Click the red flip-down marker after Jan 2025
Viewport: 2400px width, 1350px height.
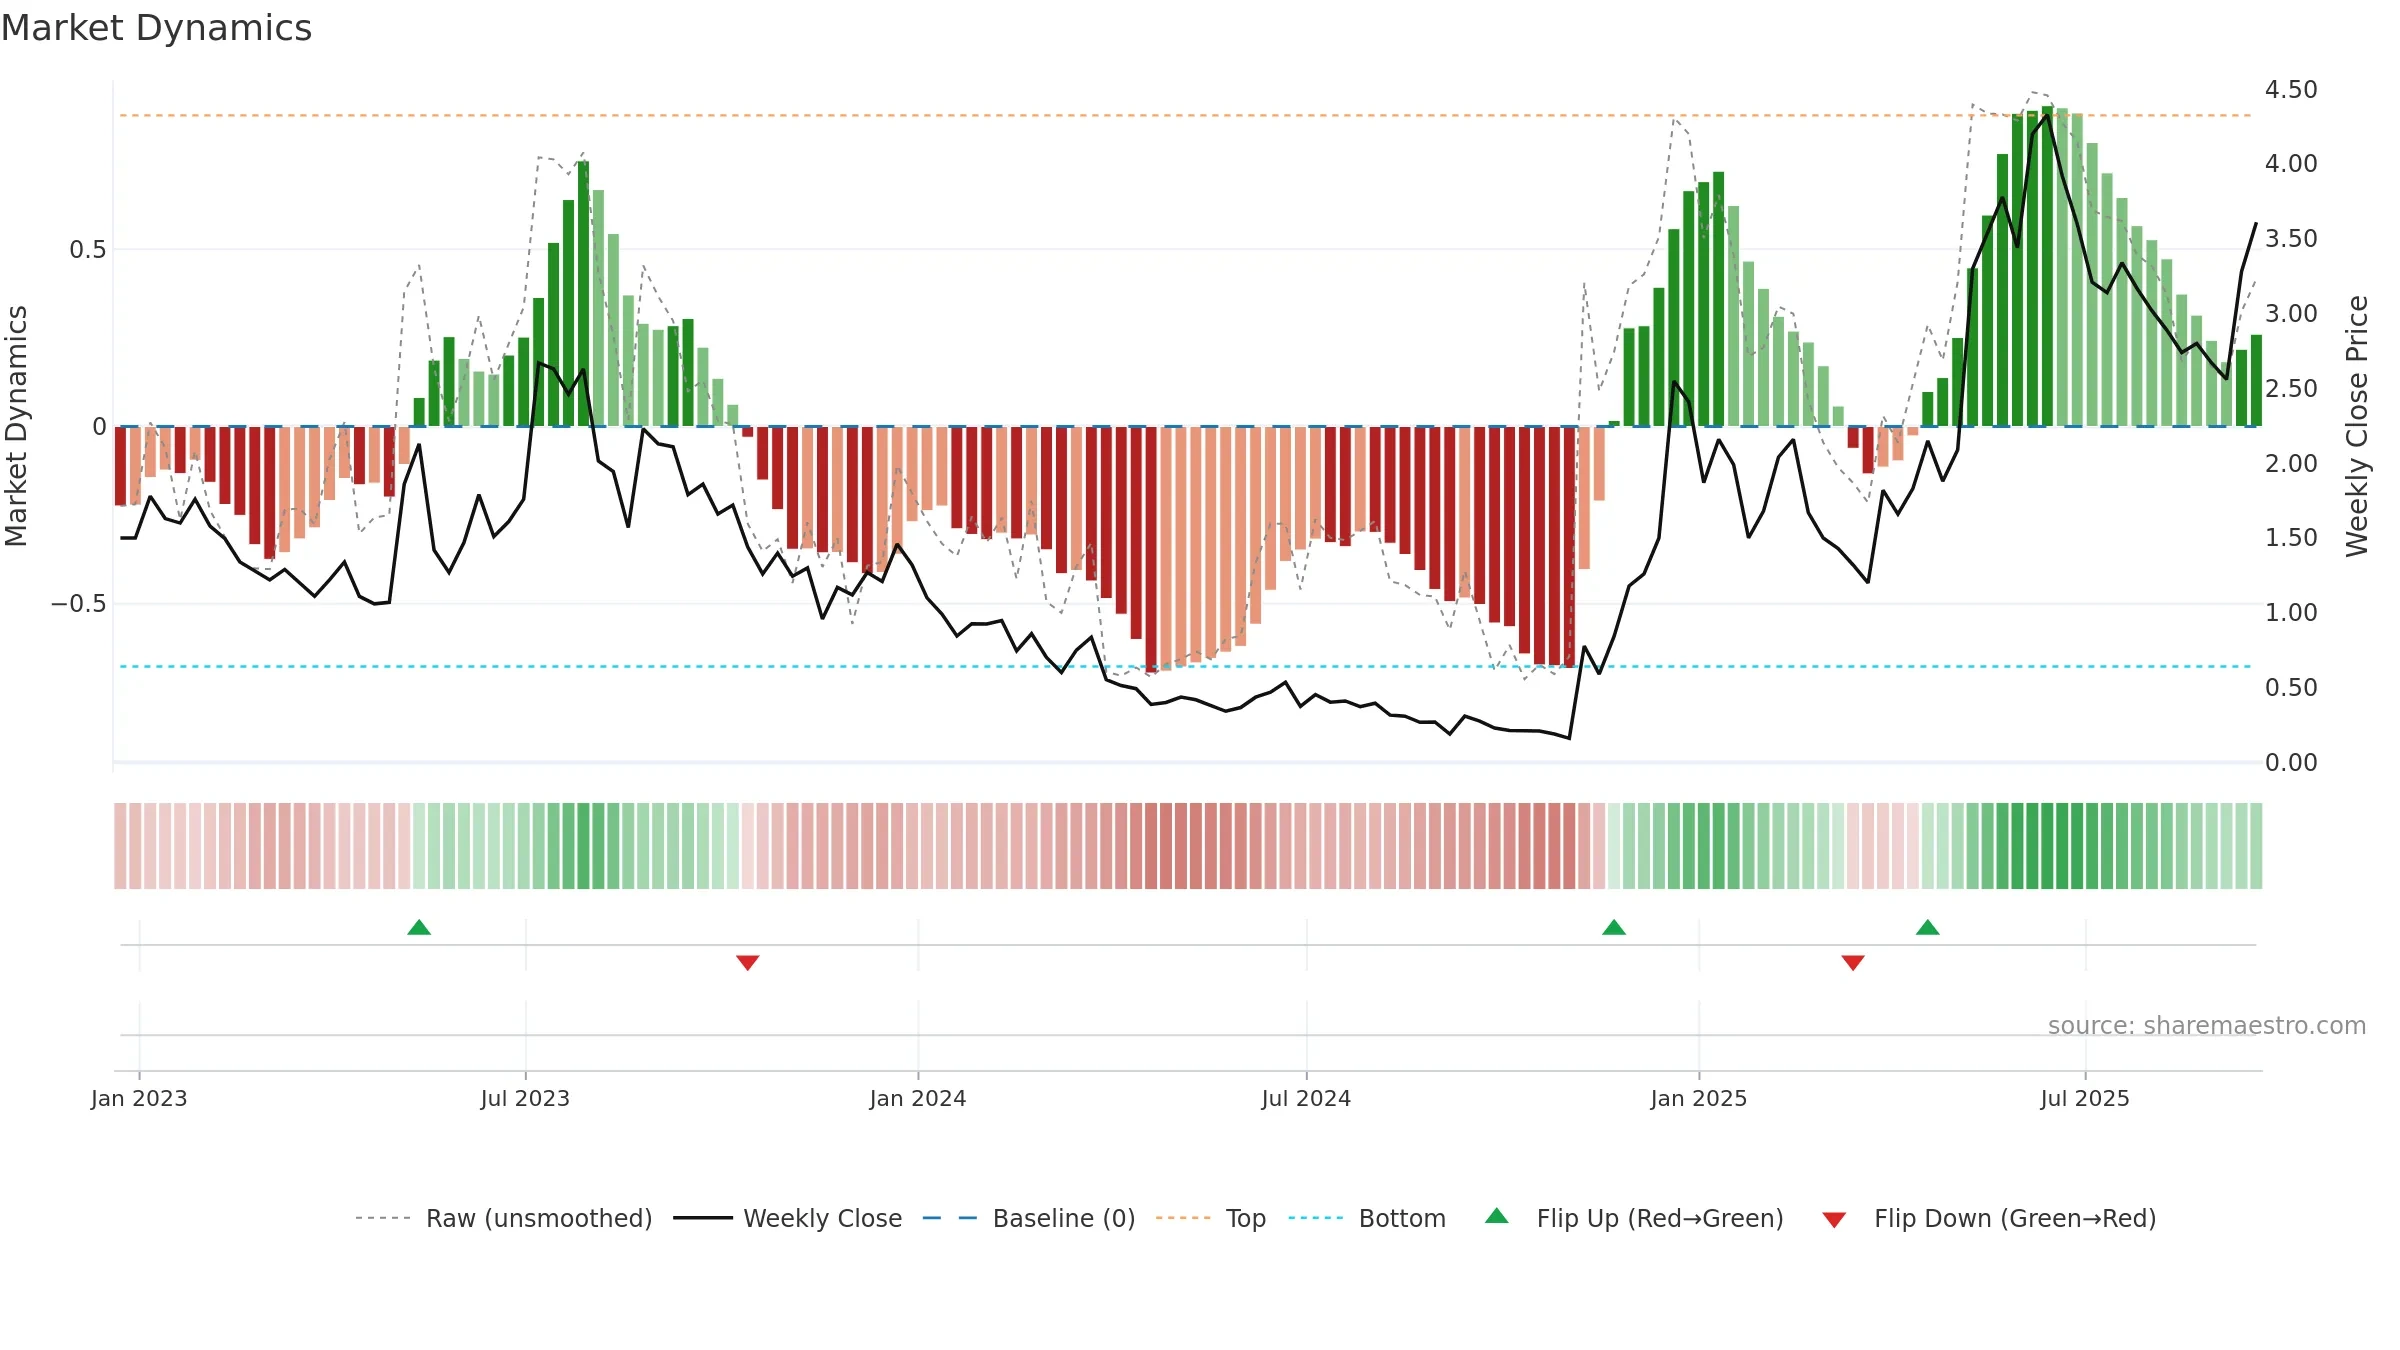point(1853,962)
